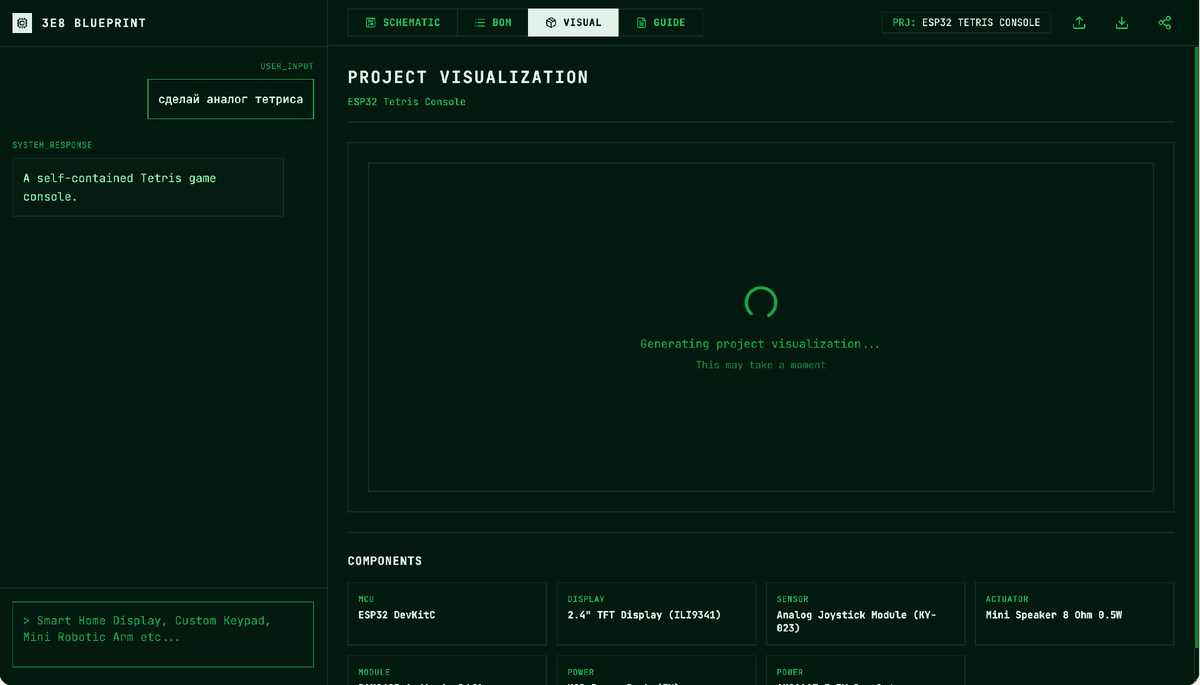Switch to the BOM tab
The height and width of the screenshot is (685, 1200).
tap(493, 22)
